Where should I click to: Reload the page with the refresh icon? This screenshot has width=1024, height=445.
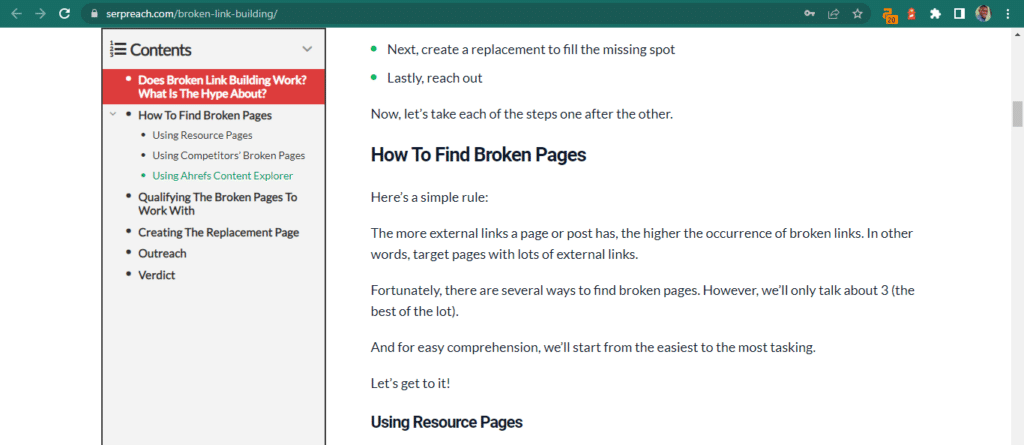[x=64, y=14]
